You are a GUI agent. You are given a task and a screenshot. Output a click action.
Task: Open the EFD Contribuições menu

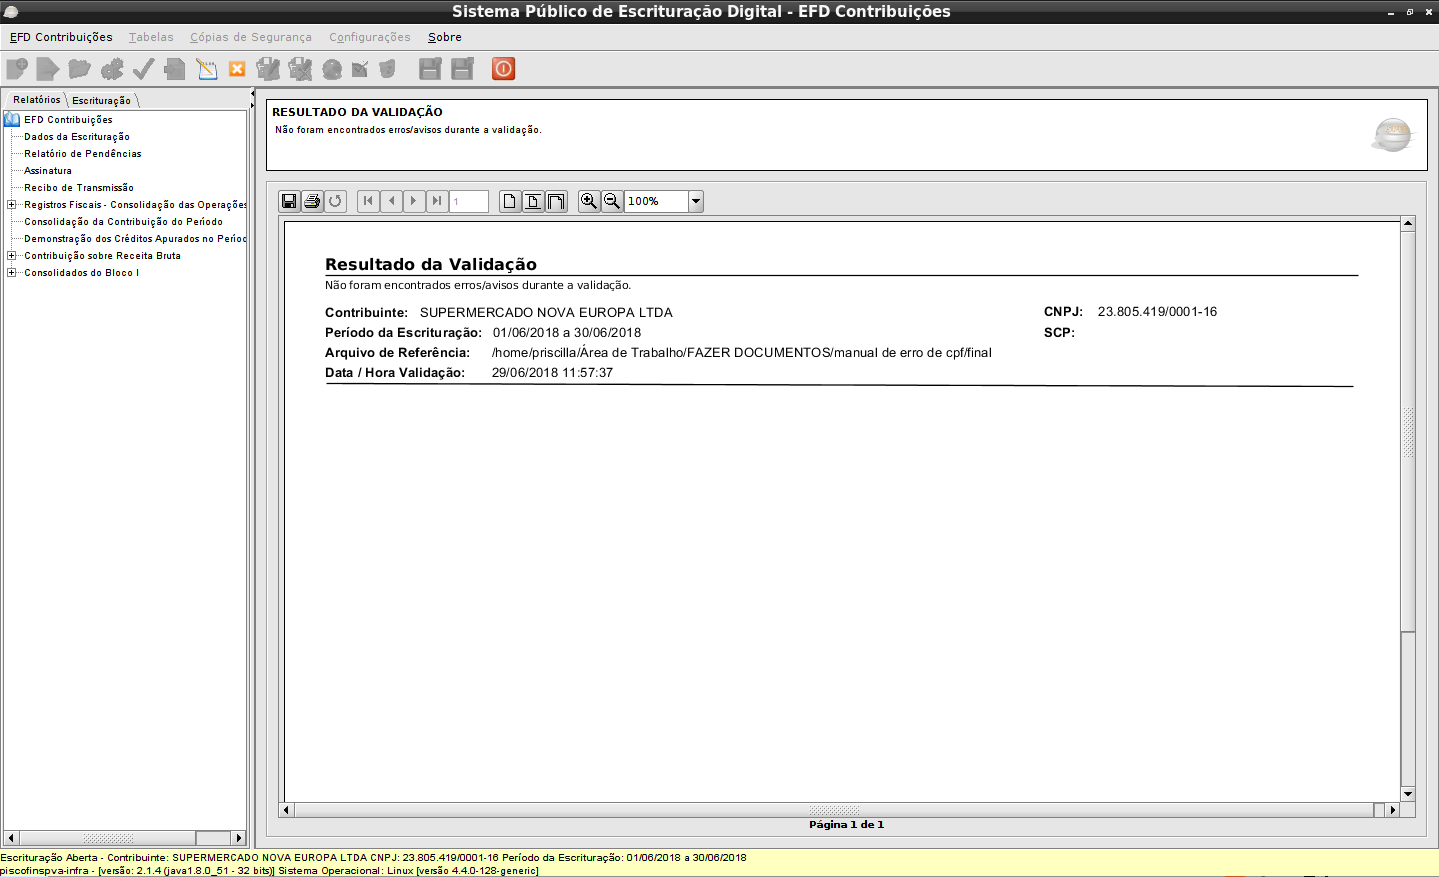[61, 37]
